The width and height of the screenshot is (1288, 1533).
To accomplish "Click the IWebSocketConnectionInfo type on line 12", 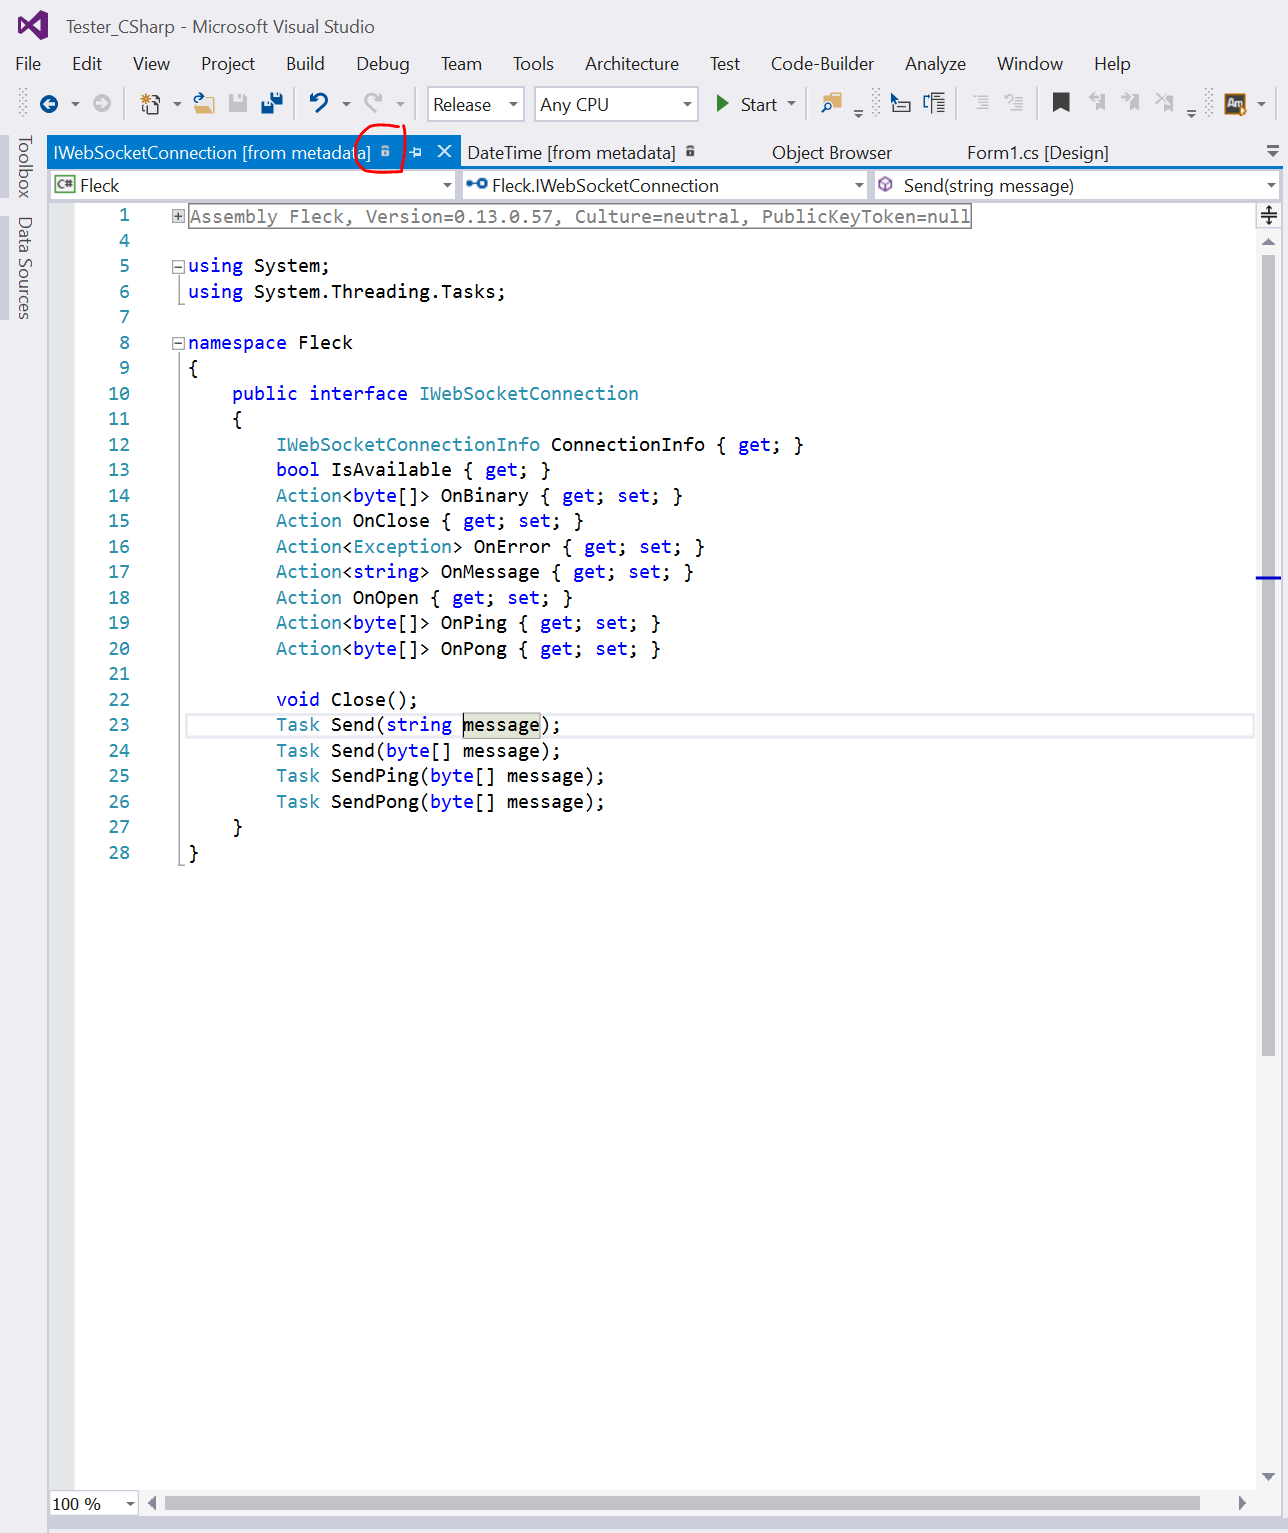I will click(x=408, y=445).
